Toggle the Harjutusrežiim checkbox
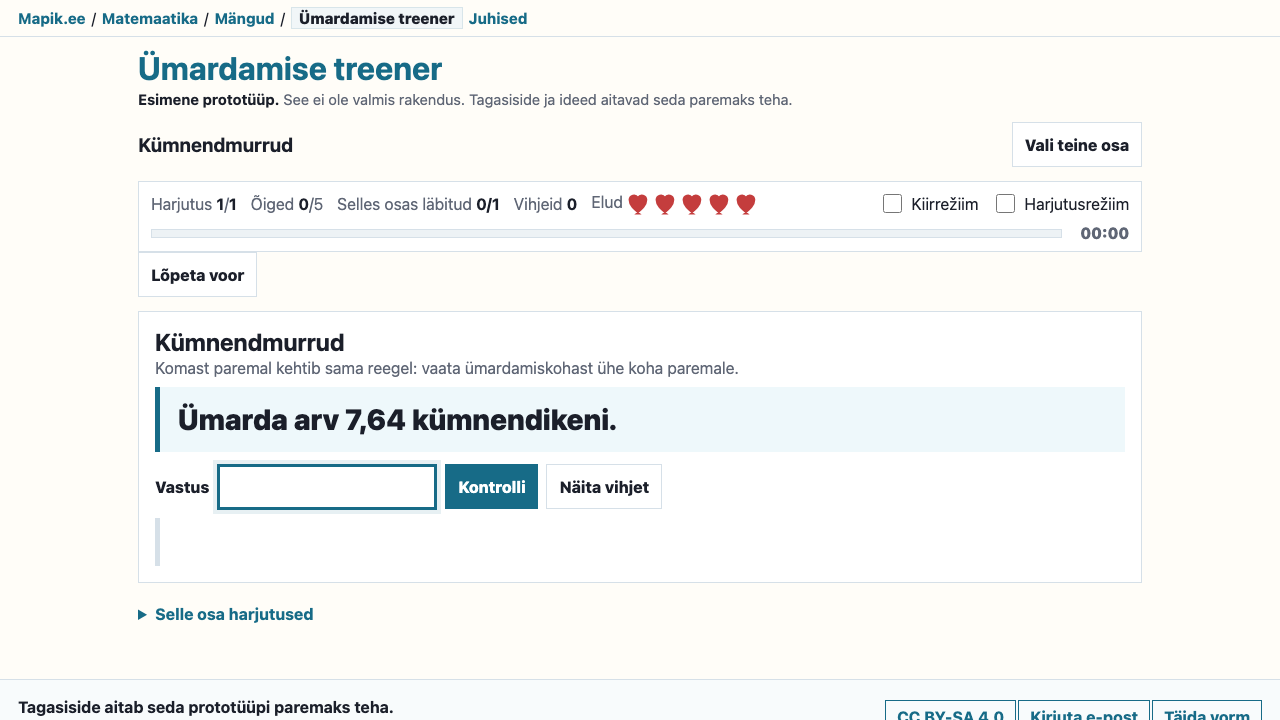Screen dimensions: 1280x720 click(1006, 204)
